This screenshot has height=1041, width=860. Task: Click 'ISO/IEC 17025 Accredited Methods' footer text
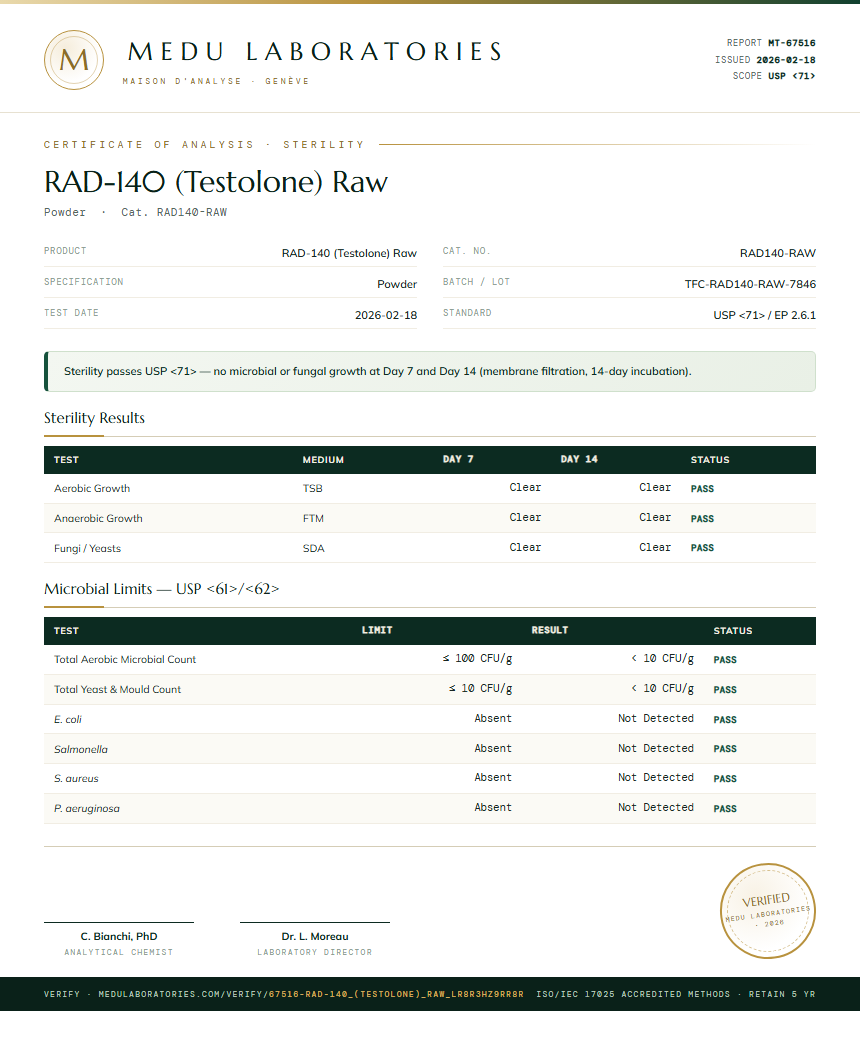pyautogui.click(x=633, y=994)
